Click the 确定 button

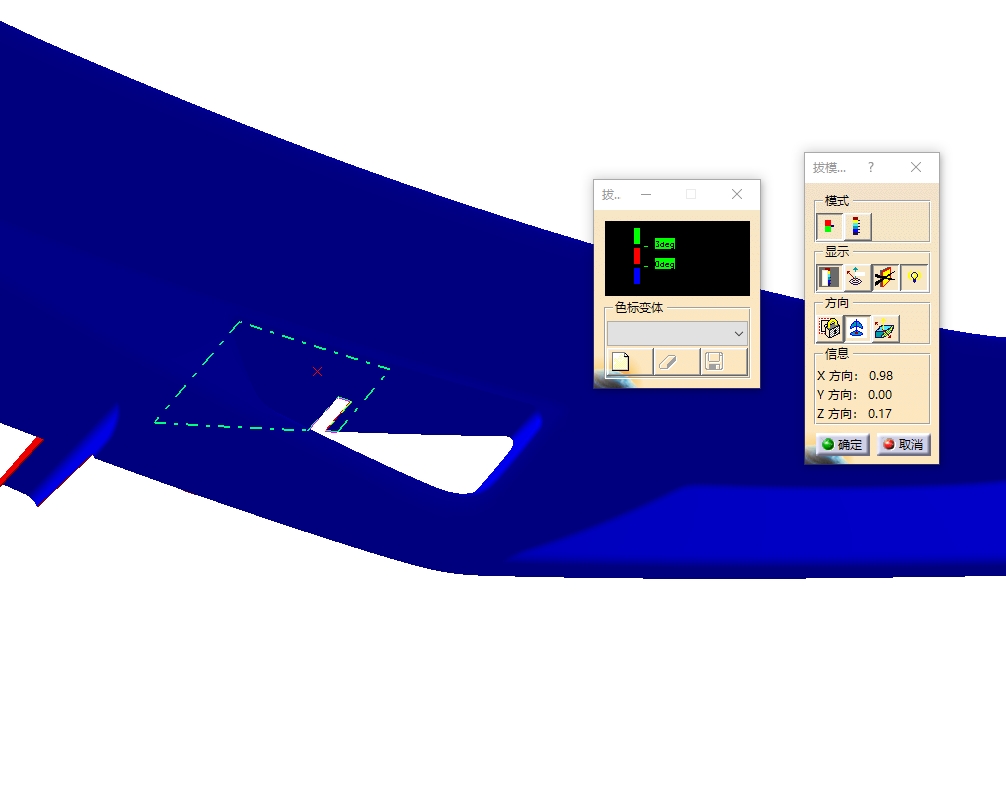tap(842, 445)
